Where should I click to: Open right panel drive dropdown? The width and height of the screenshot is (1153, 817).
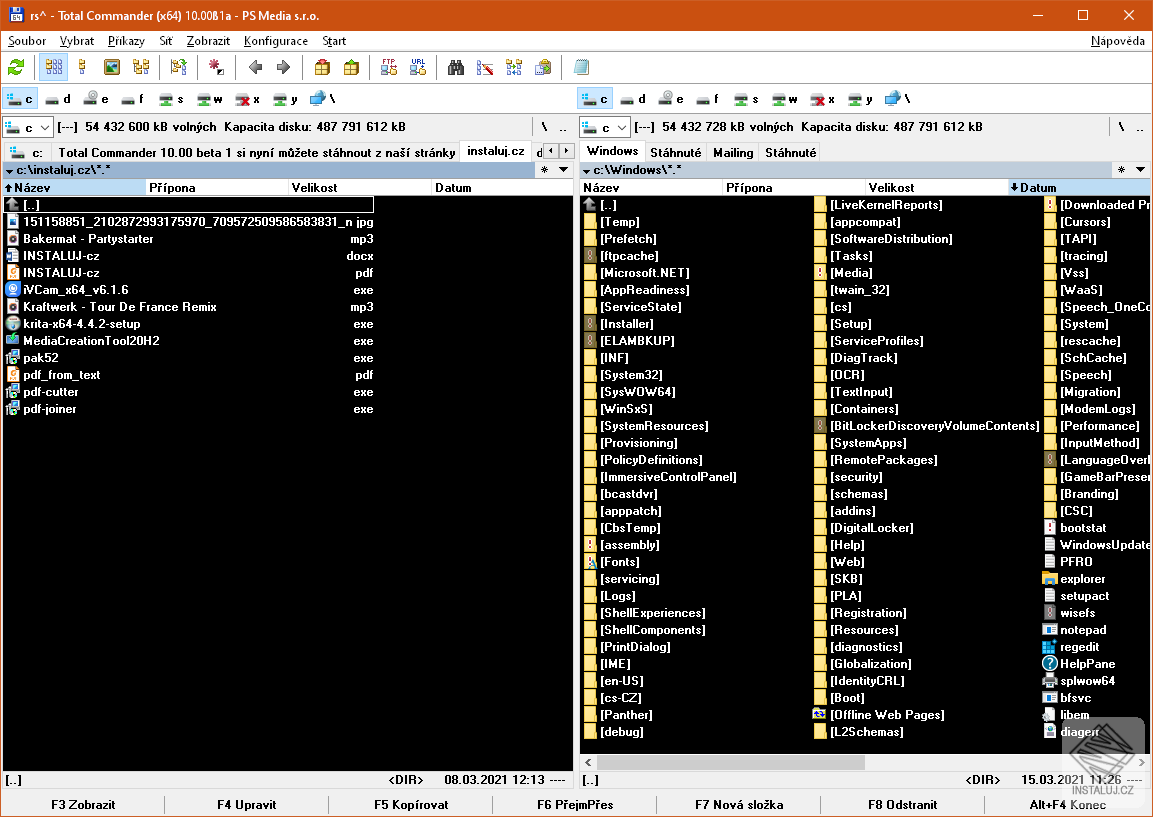[x=604, y=127]
